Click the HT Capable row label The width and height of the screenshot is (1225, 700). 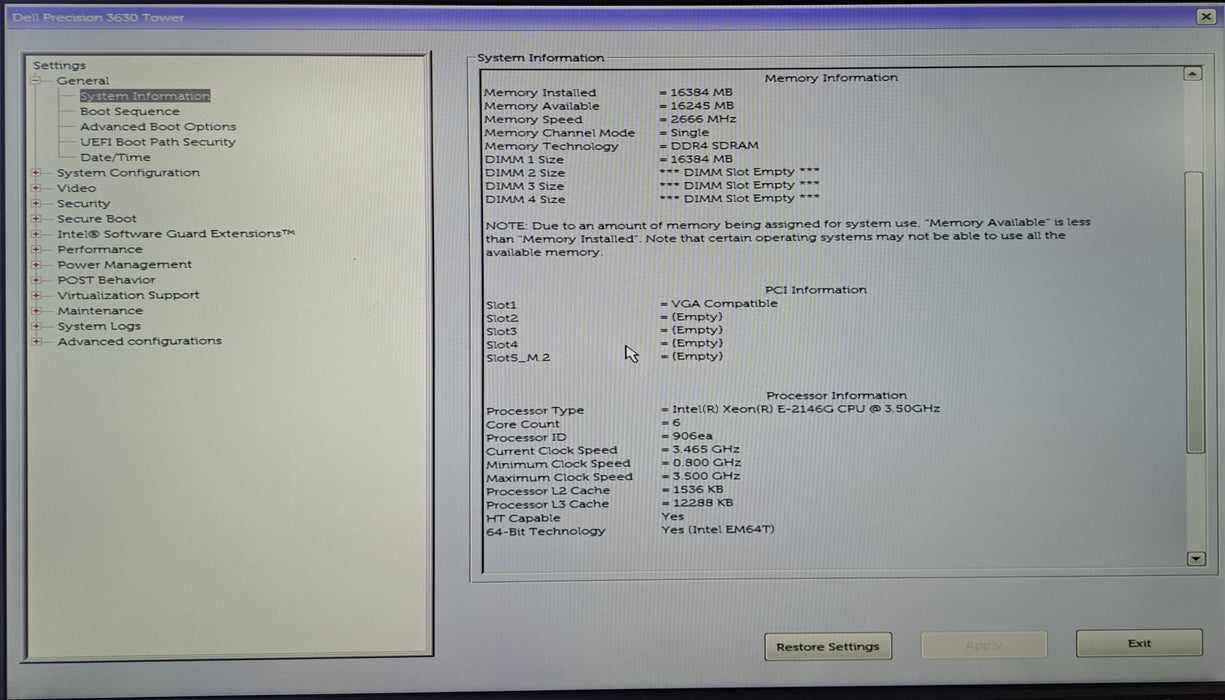pos(523,518)
